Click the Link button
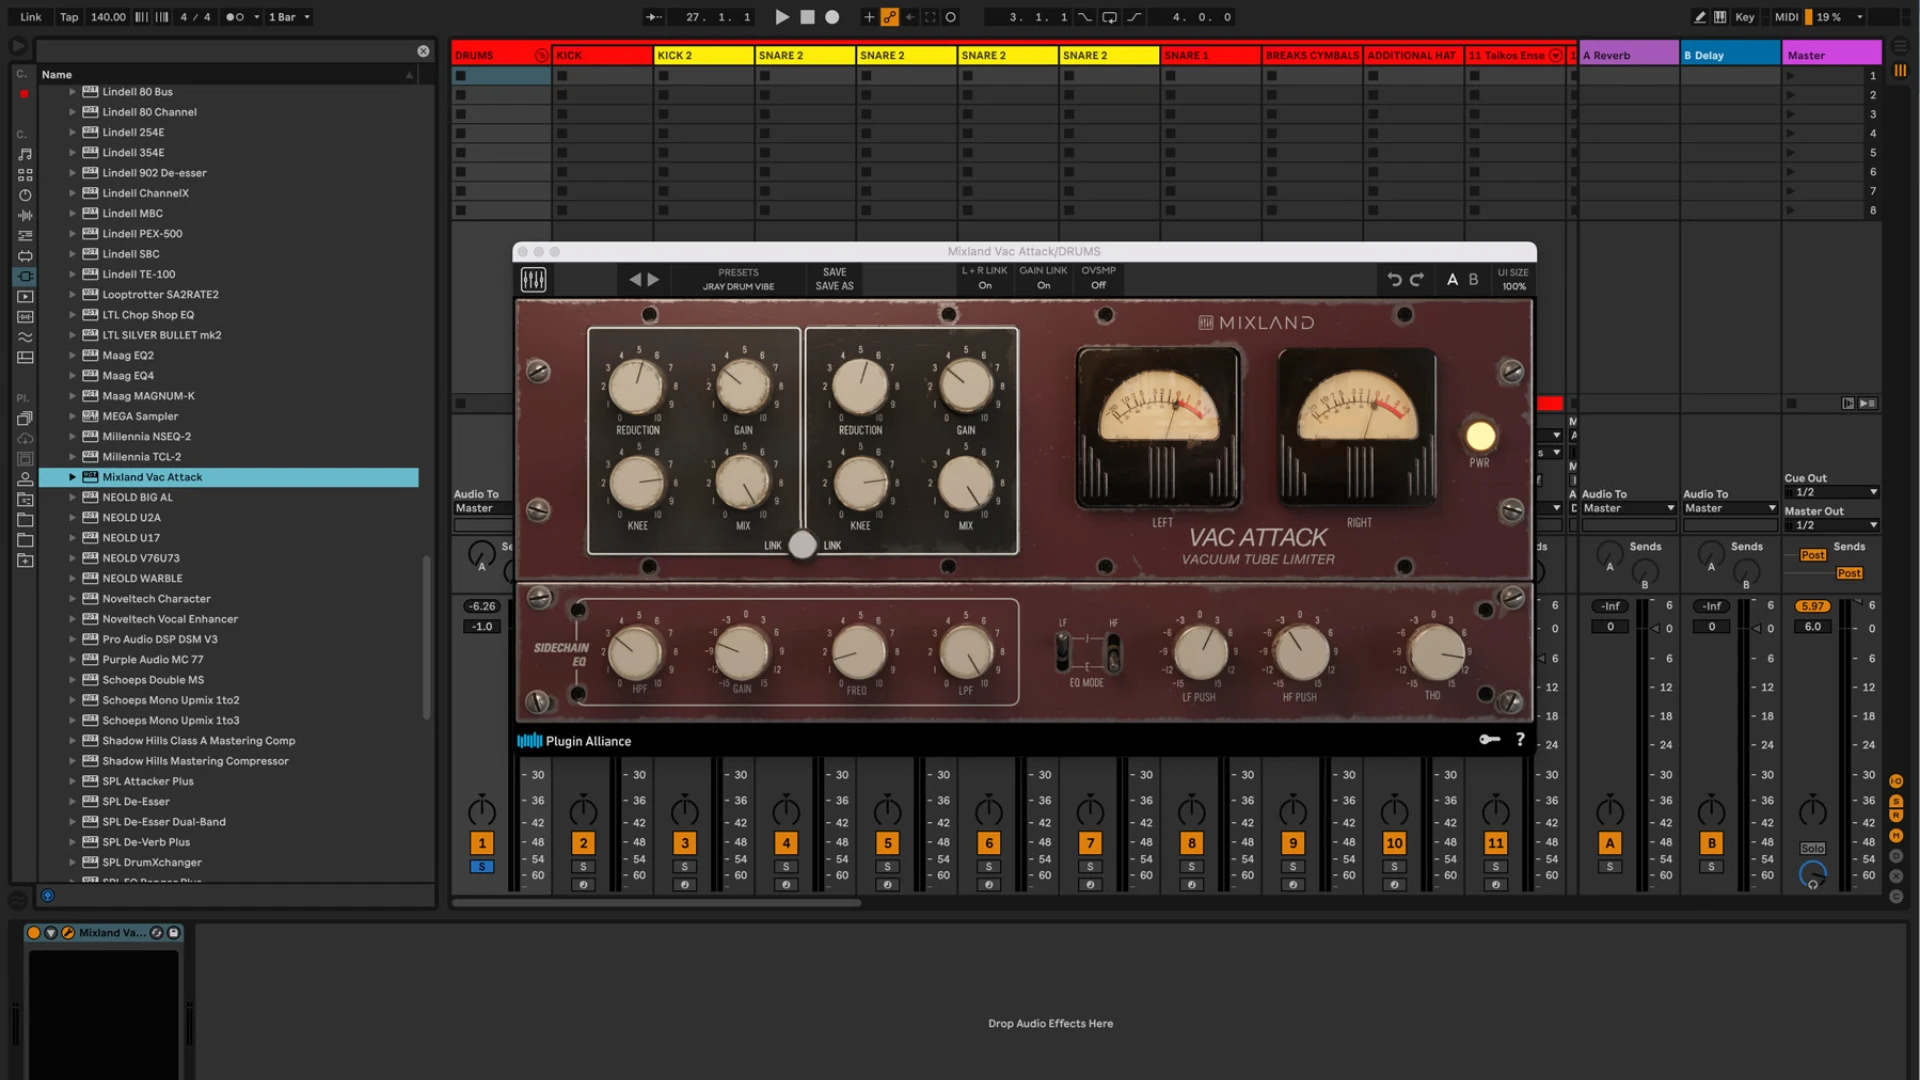 31,17
